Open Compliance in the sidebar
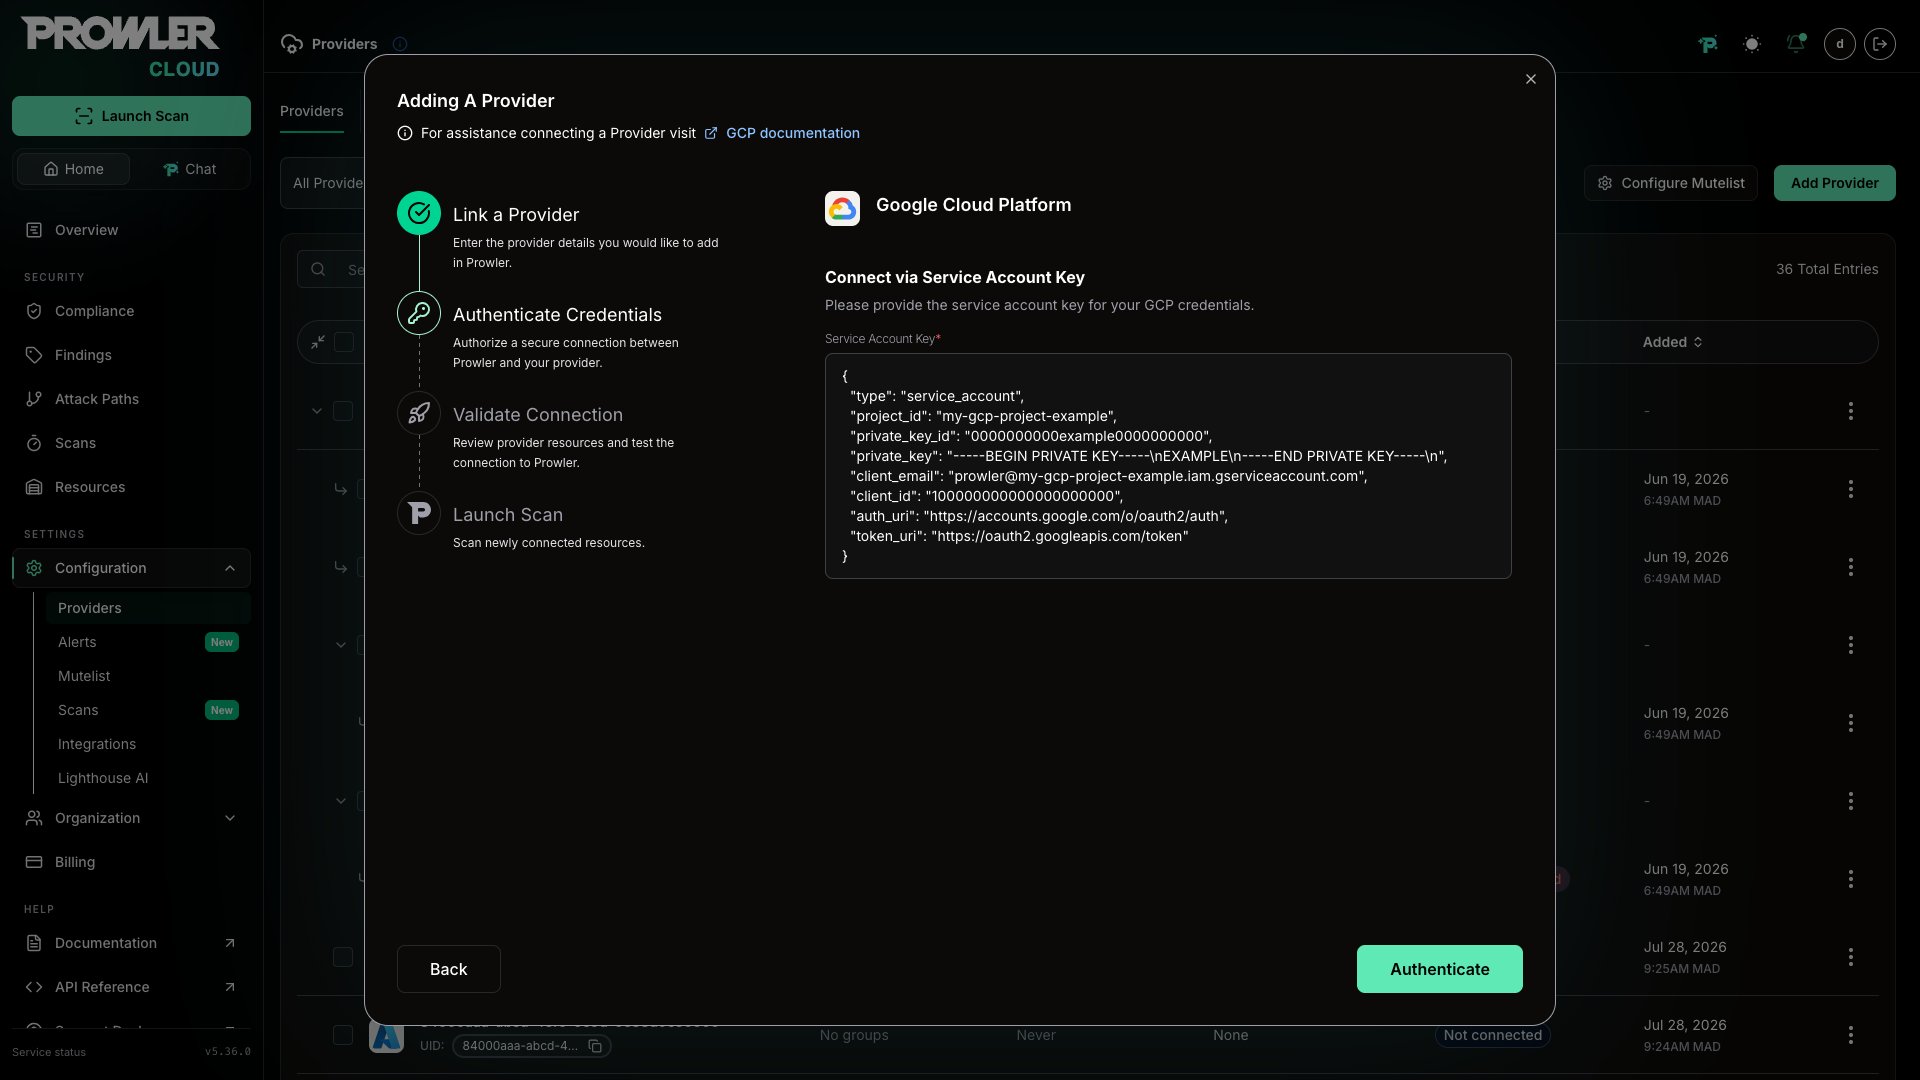The height and width of the screenshot is (1080, 1920). coord(94,311)
